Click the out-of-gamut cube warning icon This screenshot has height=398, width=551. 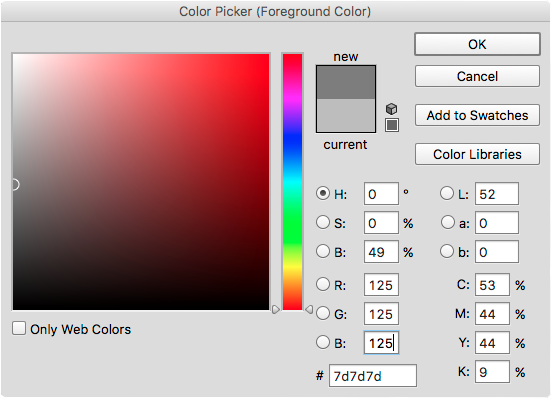(x=391, y=109)
